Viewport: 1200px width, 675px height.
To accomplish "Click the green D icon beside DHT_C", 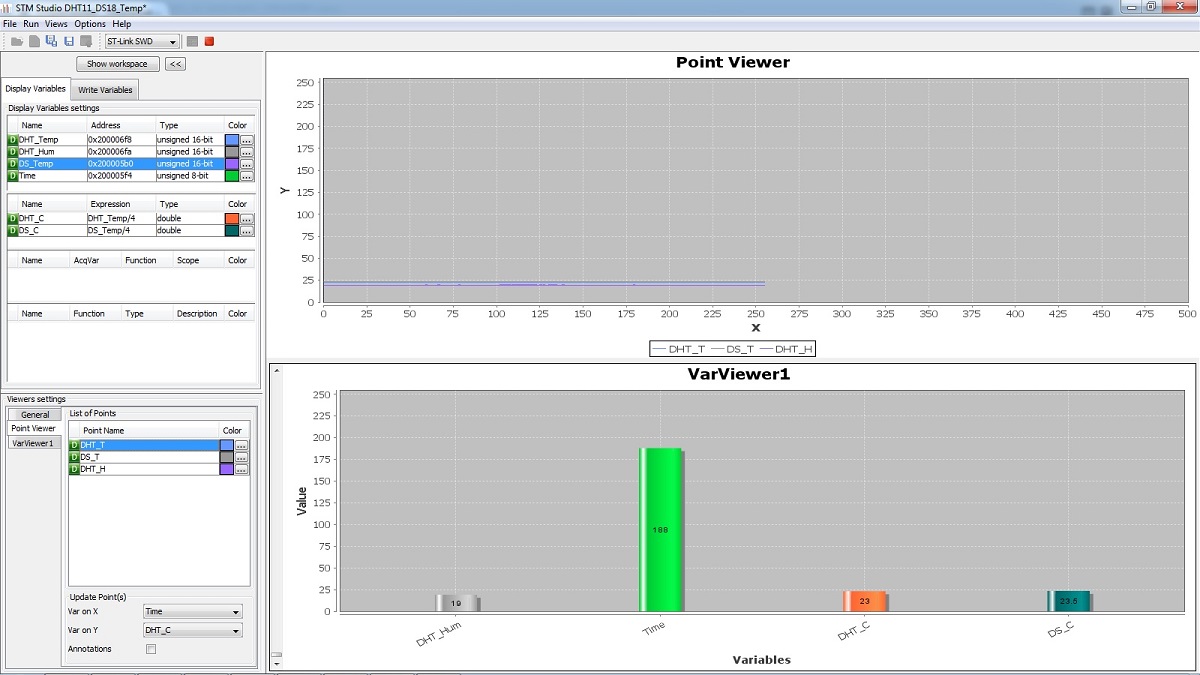I will [x=13, y=218].
